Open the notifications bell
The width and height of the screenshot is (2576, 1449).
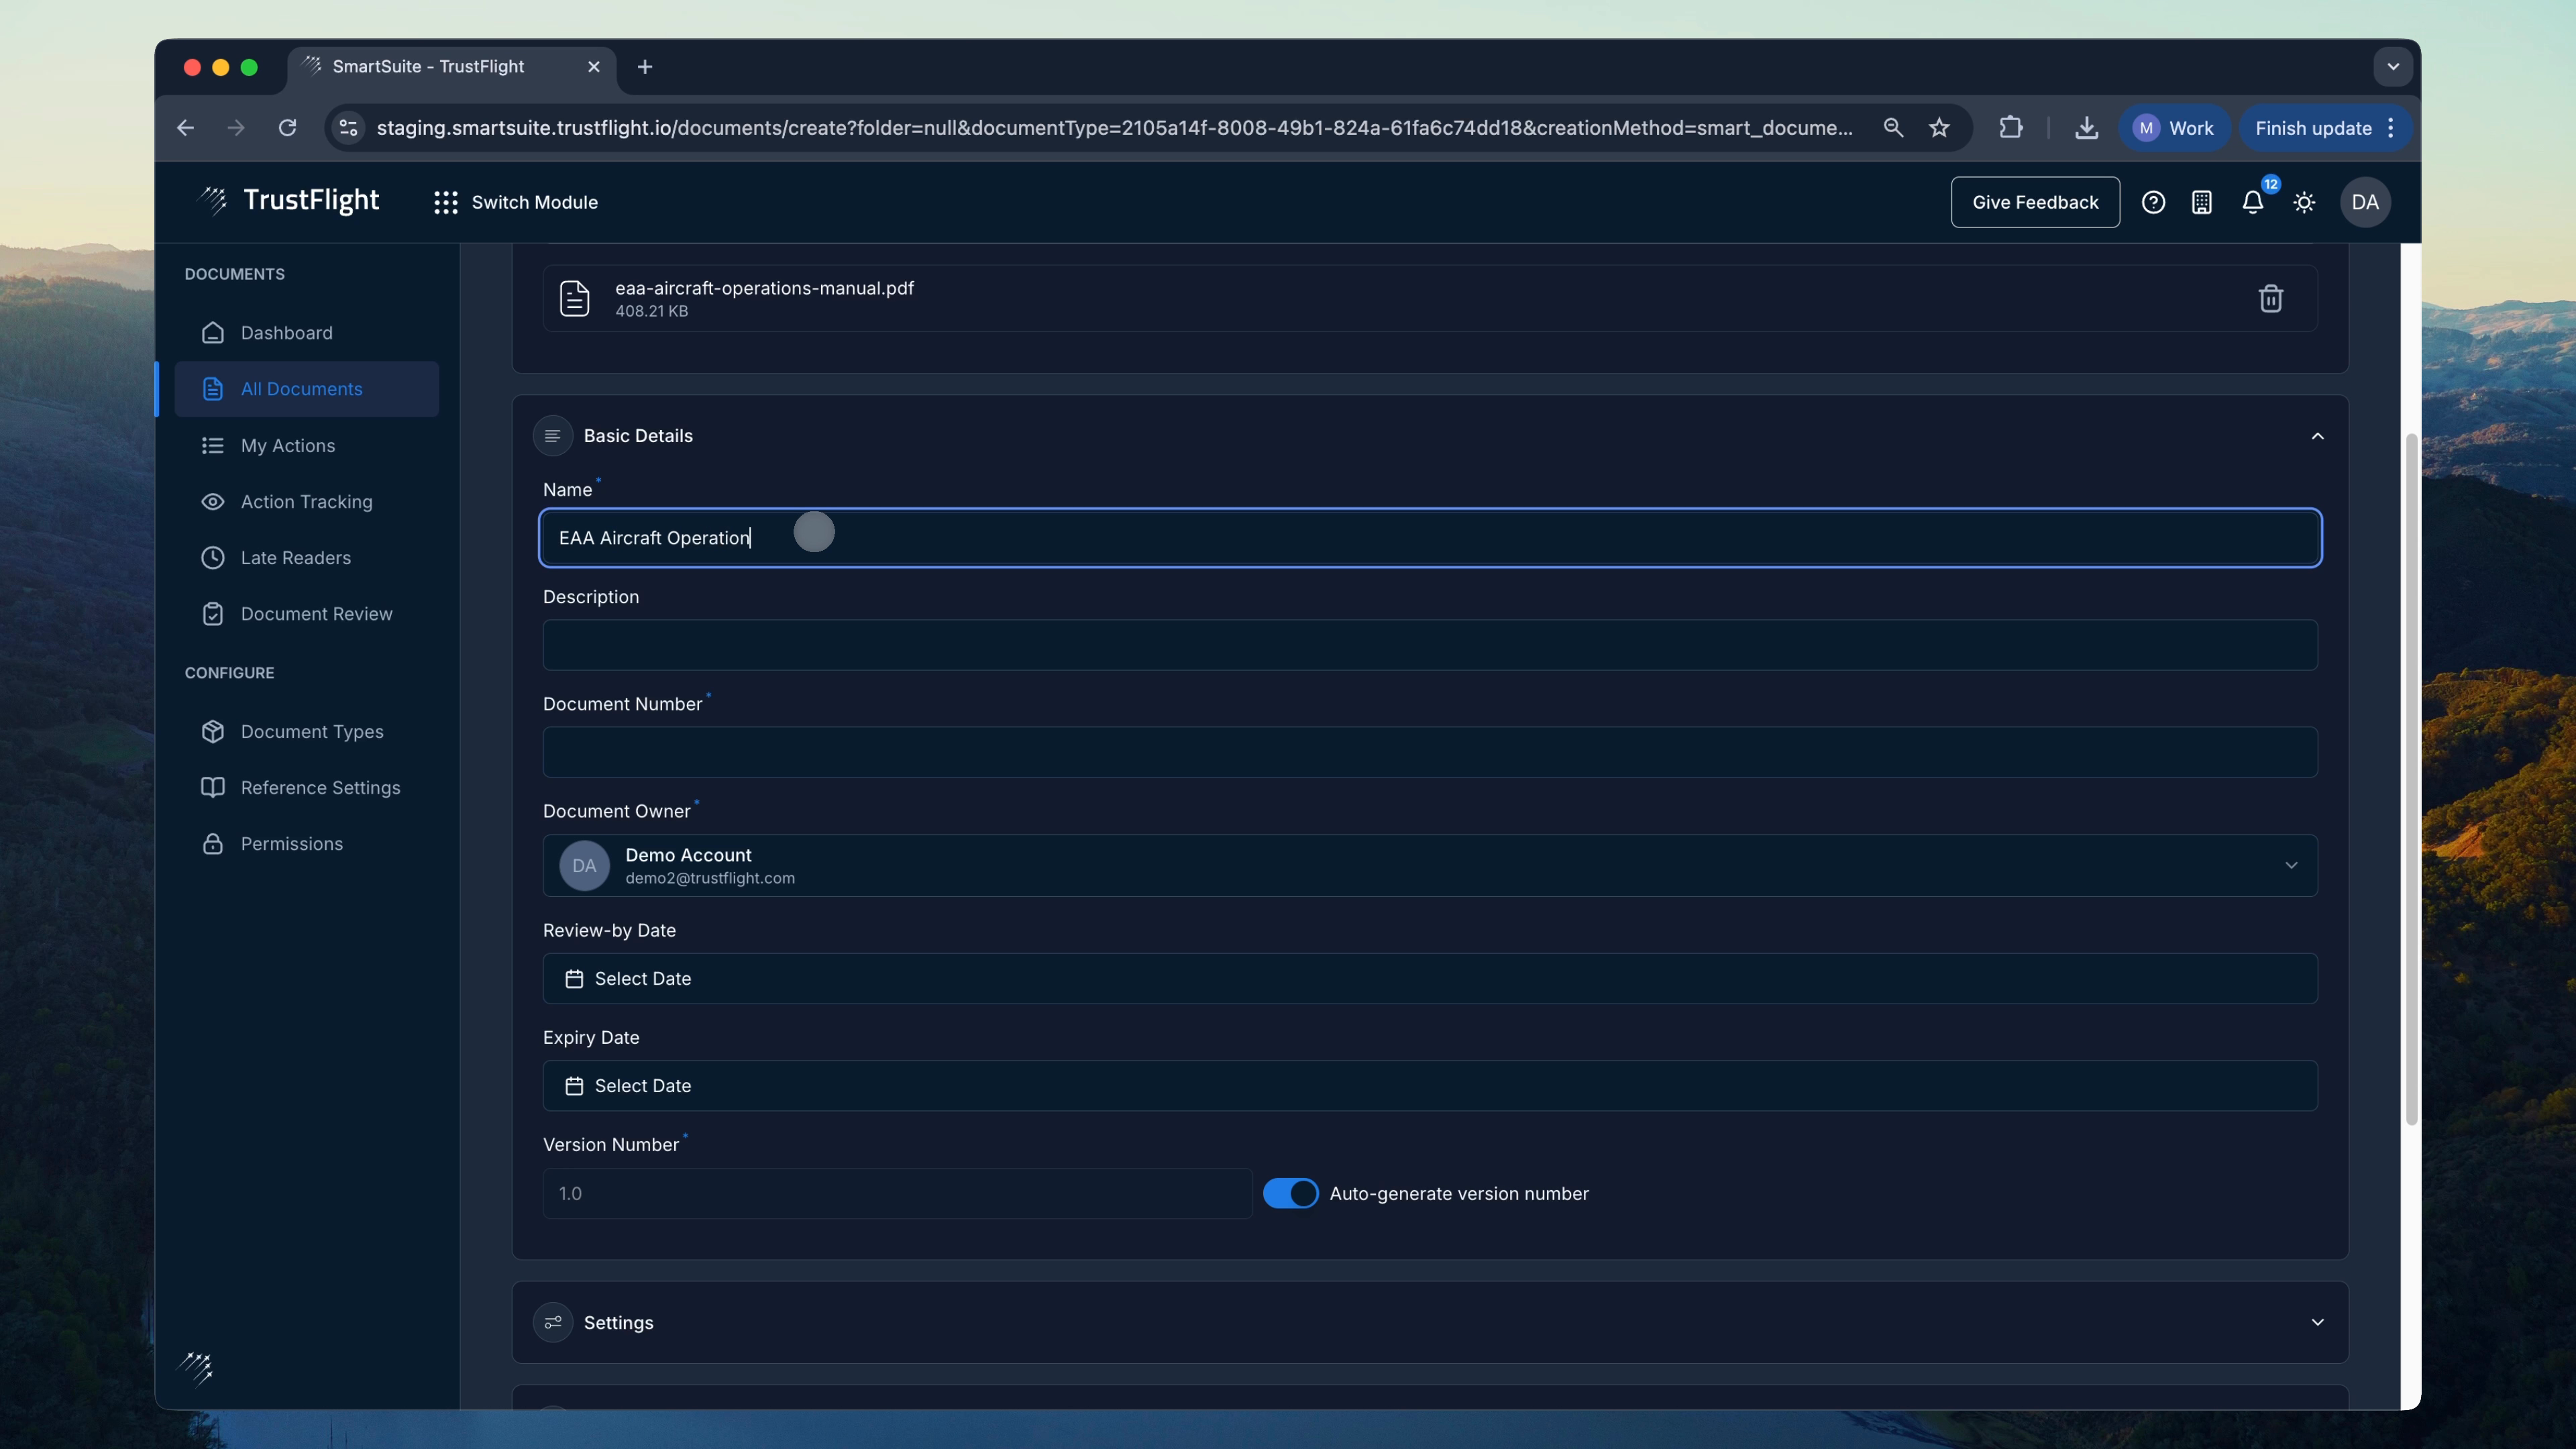[2252, 202]
